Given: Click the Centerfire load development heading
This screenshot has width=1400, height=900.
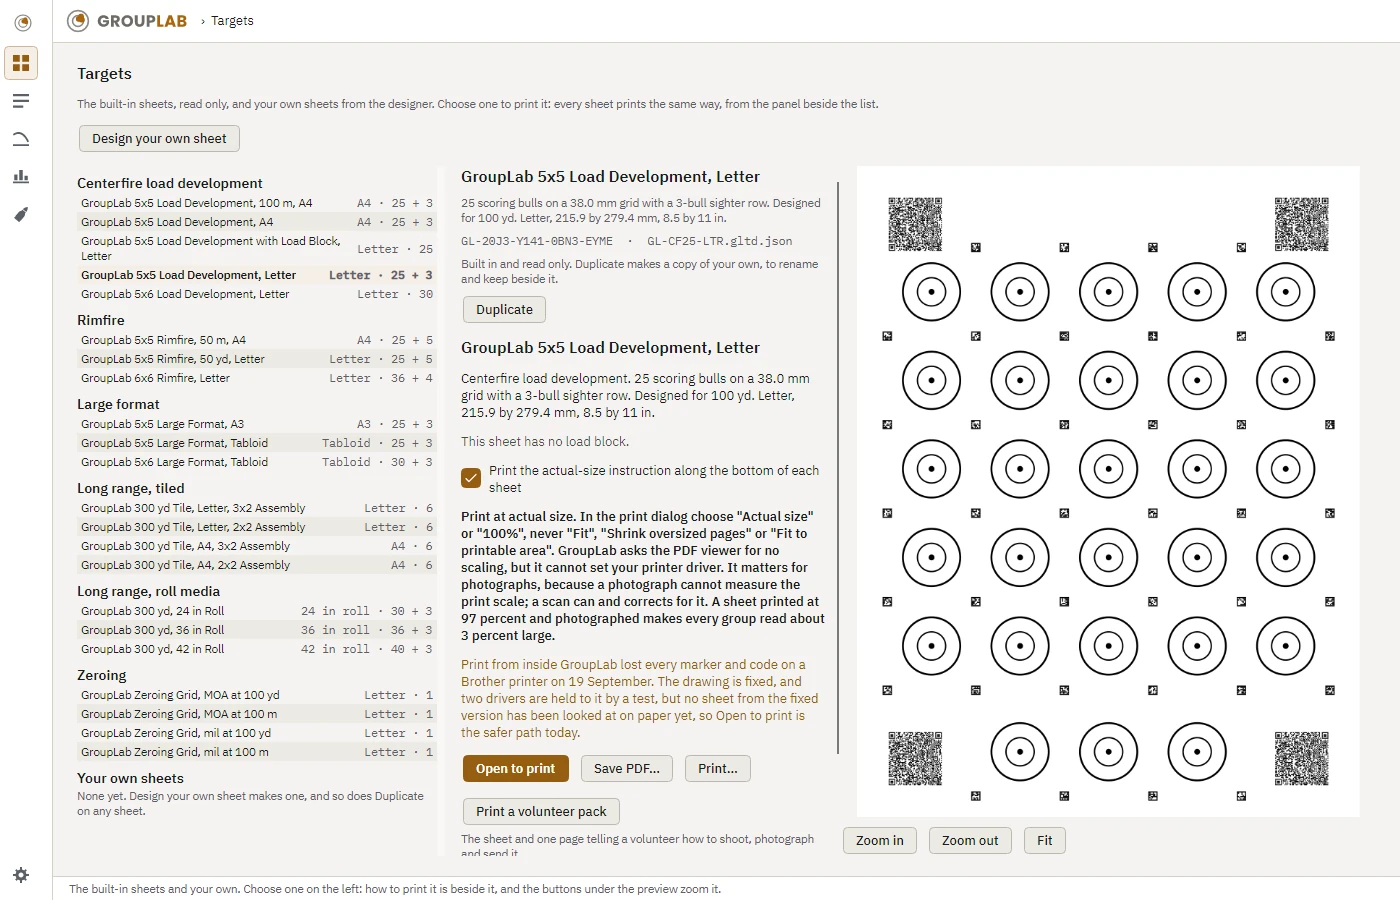Looking at the screenshot, I should pos(170,183).
